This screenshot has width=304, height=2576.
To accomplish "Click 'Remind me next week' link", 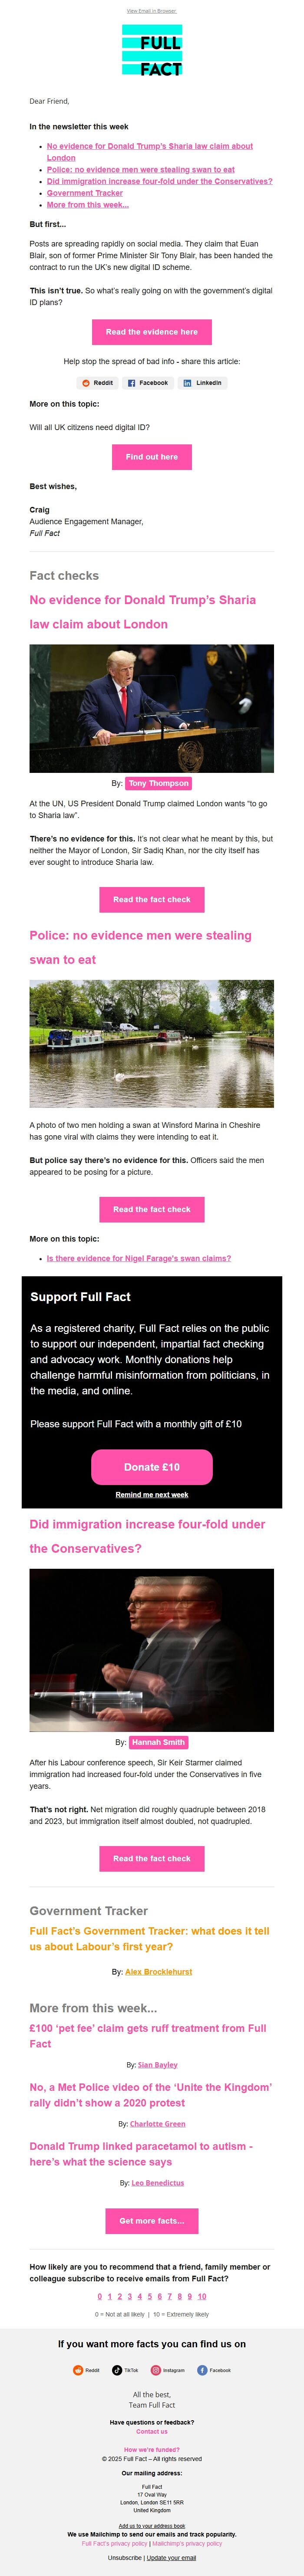I will tap(152, 1495).
